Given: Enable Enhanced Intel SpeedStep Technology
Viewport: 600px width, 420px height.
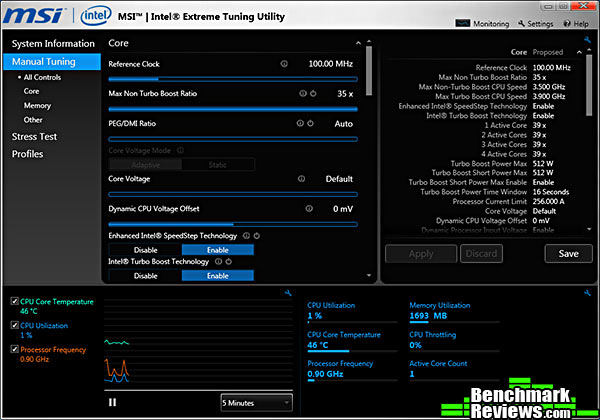Looking at the screenshot, I should tap(218, 250).
